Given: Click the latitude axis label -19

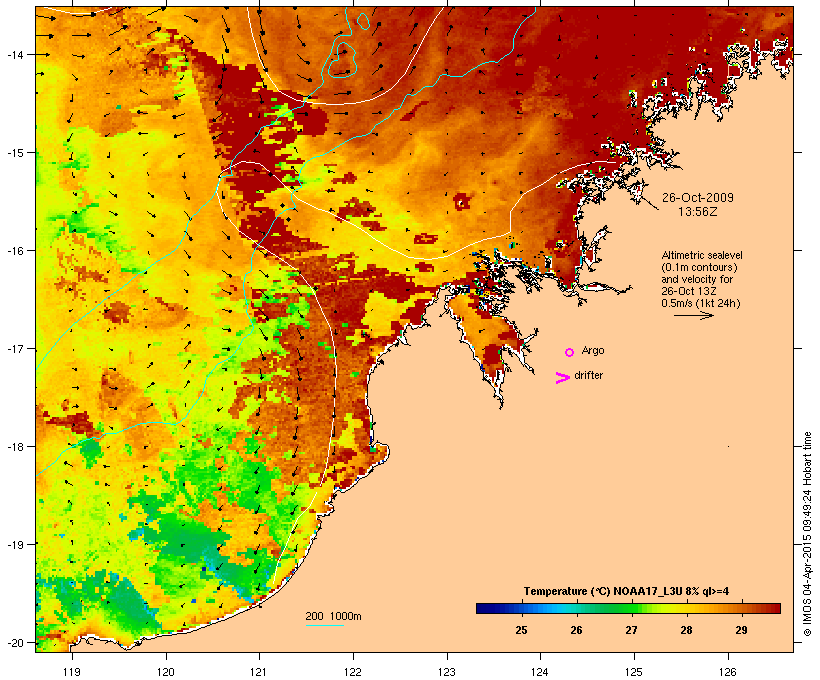Looking at the screenshot, I should click(x=15, y=545).
